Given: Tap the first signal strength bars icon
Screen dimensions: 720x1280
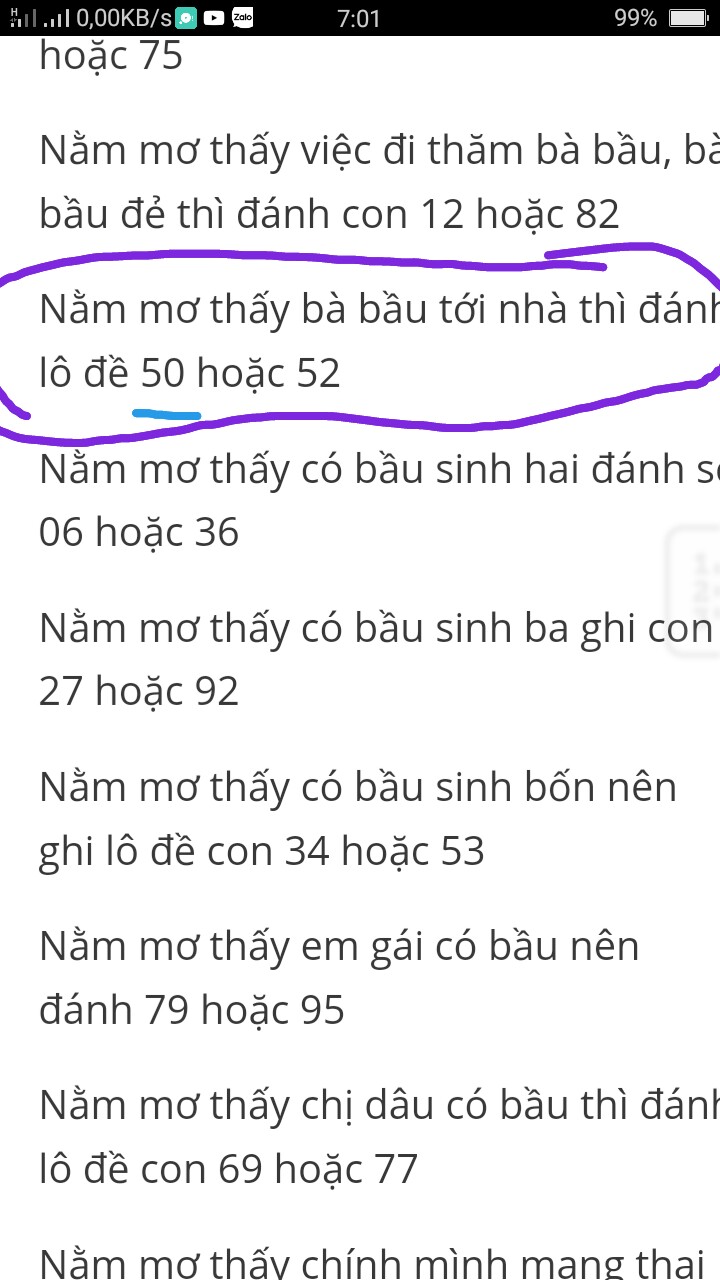Looking at the screenshot, I should (22, 17).
